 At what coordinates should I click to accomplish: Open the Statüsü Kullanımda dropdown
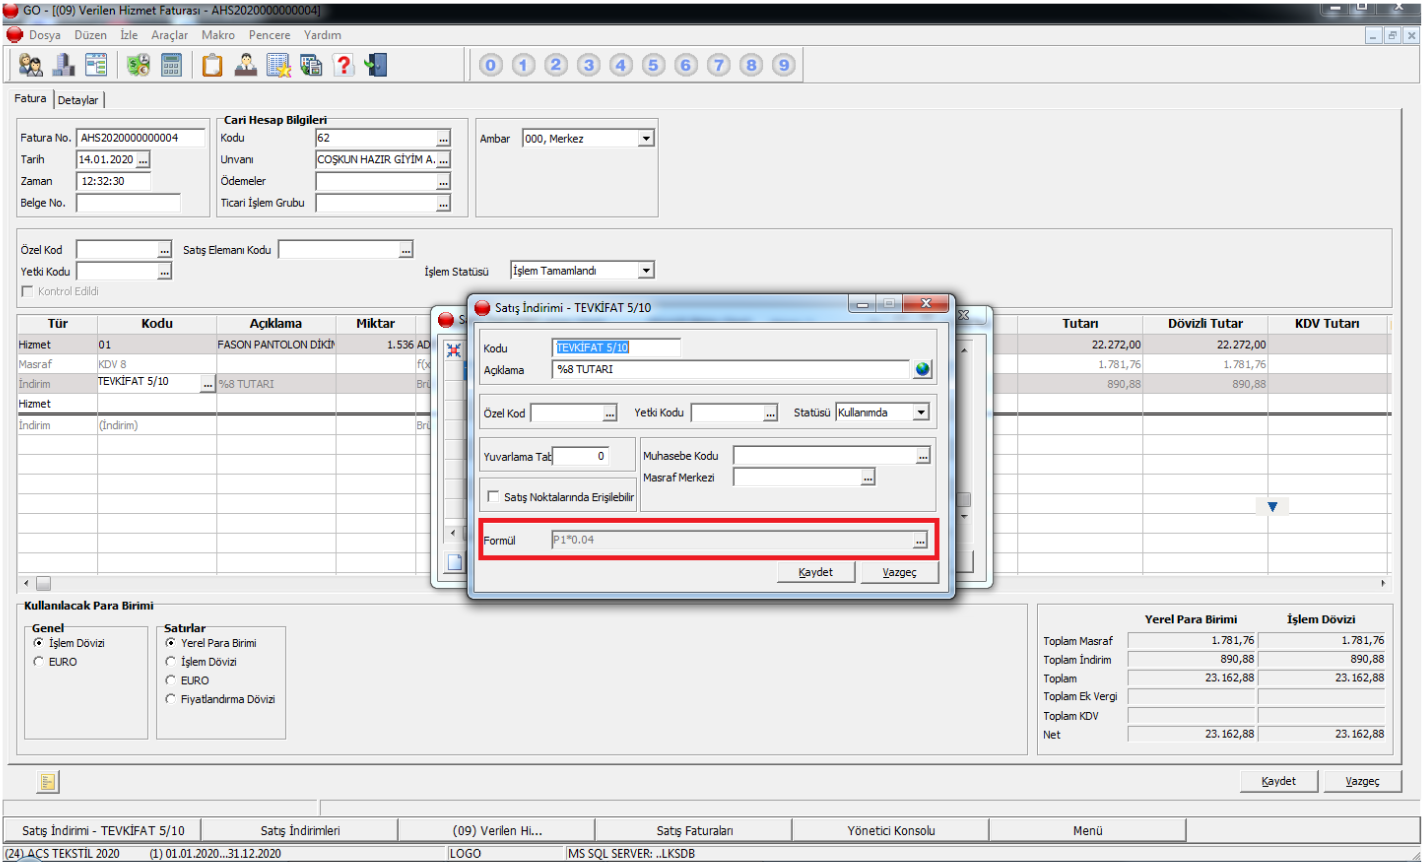[920, 412]
